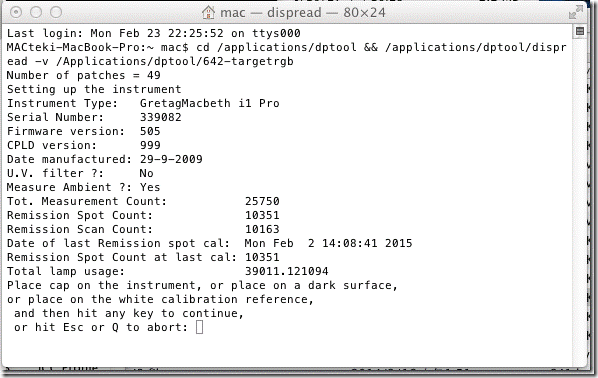The height and width of the screenshot is (378, 598).
Task: Click Remission Scan Count value '10163'
Action: click(x=262, y=229)
